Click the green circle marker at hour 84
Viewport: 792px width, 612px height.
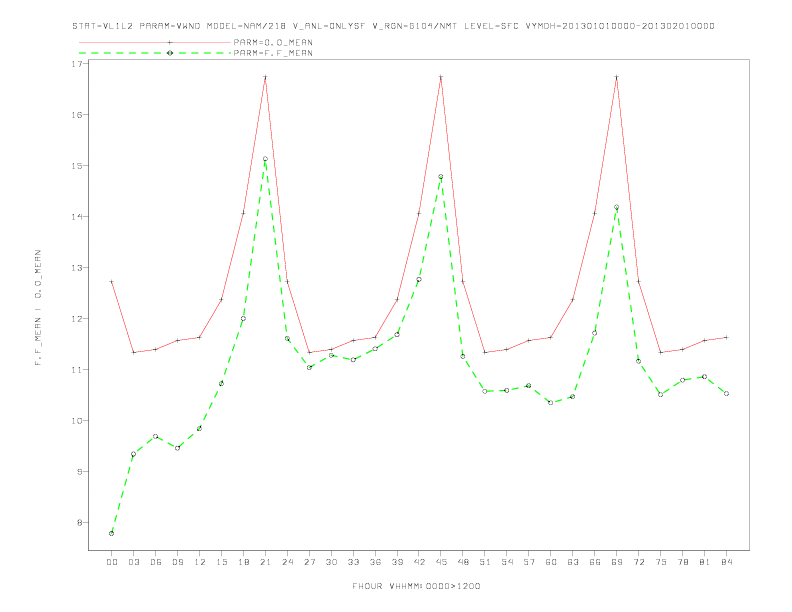727,393
